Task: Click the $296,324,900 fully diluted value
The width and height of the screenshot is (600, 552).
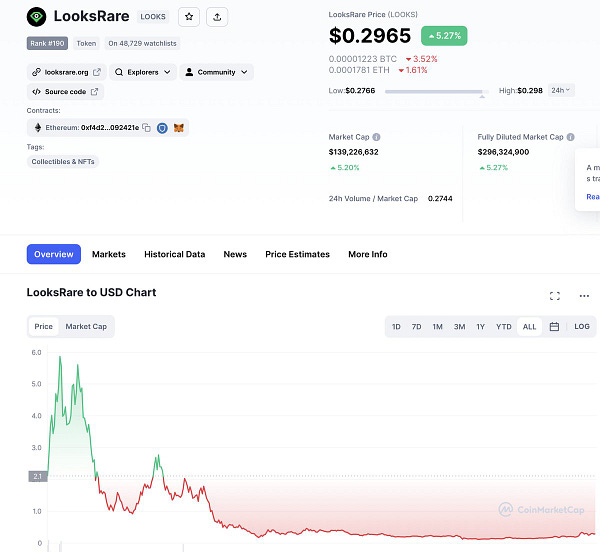Action: 503,152
